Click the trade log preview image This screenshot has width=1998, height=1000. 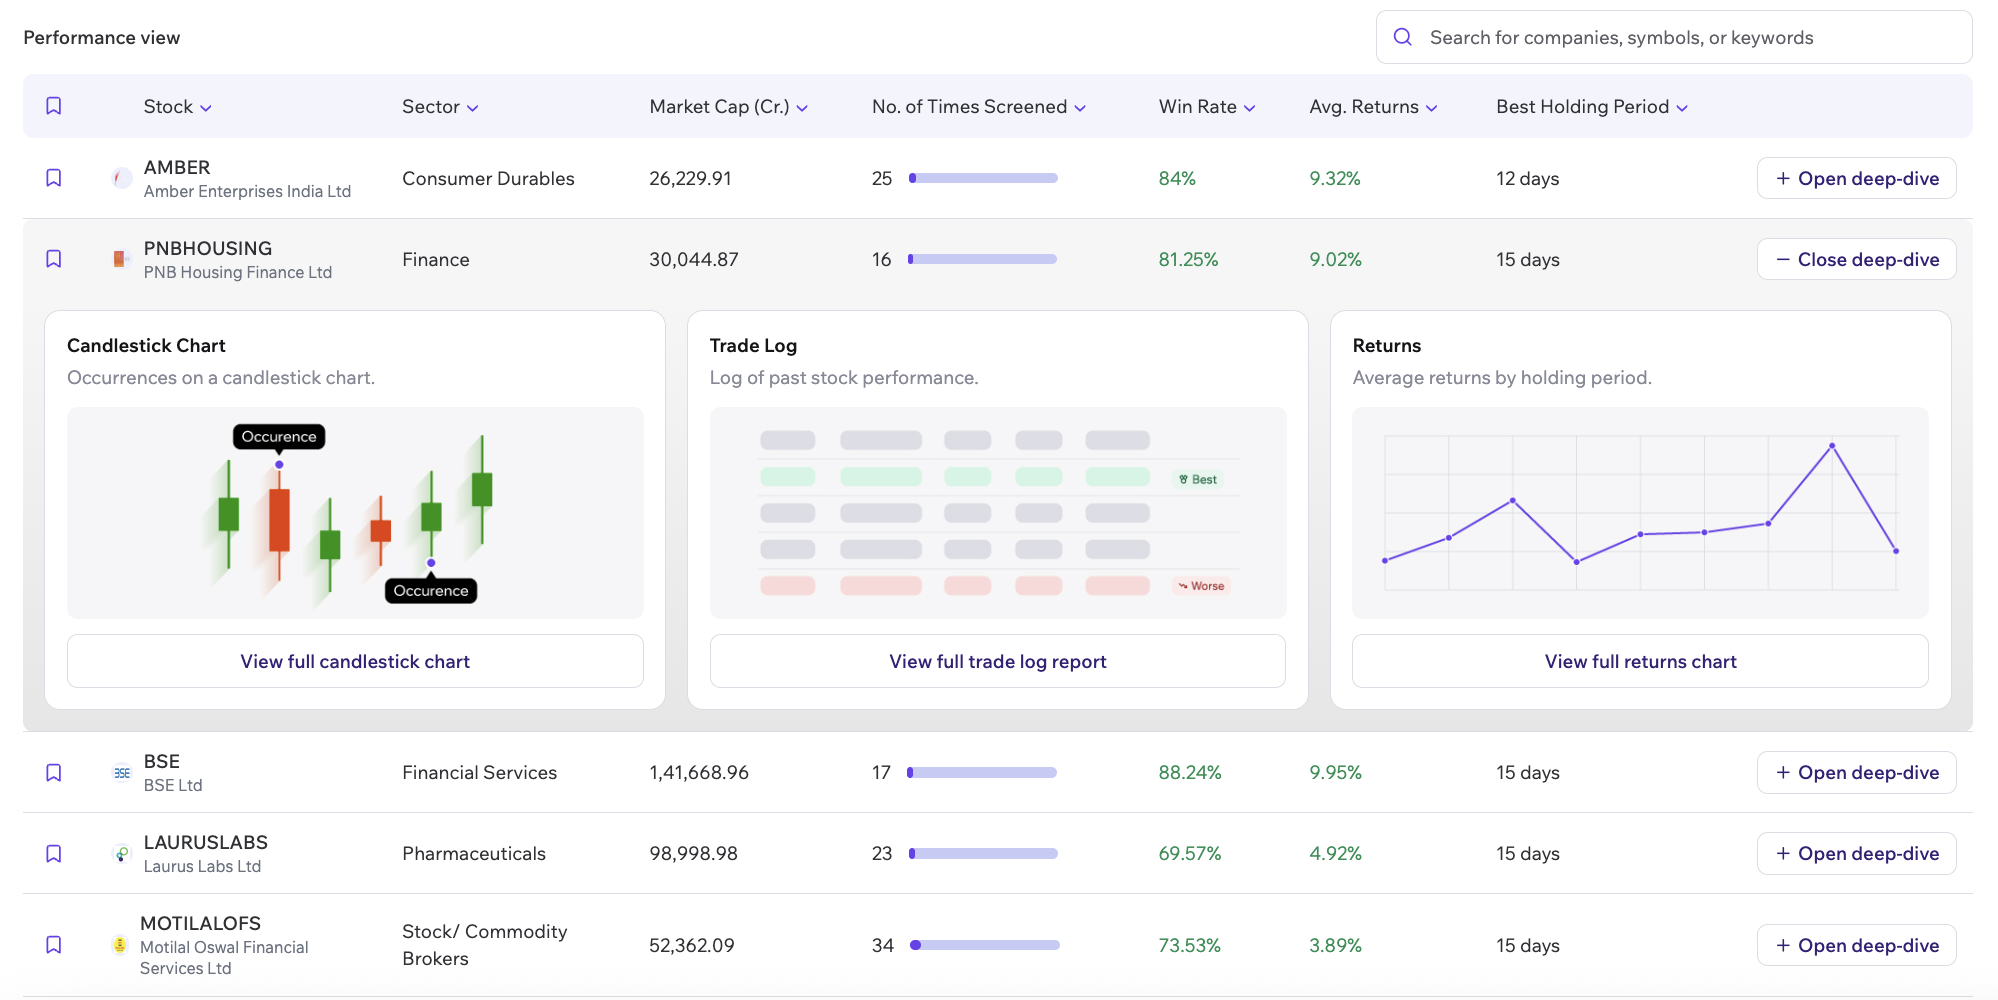997,512
